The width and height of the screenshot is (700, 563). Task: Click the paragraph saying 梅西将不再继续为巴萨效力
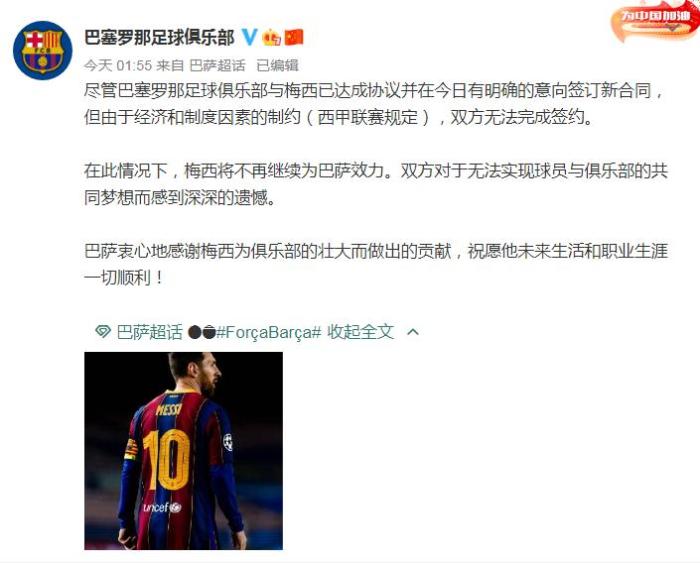click(x=375, y=184)
